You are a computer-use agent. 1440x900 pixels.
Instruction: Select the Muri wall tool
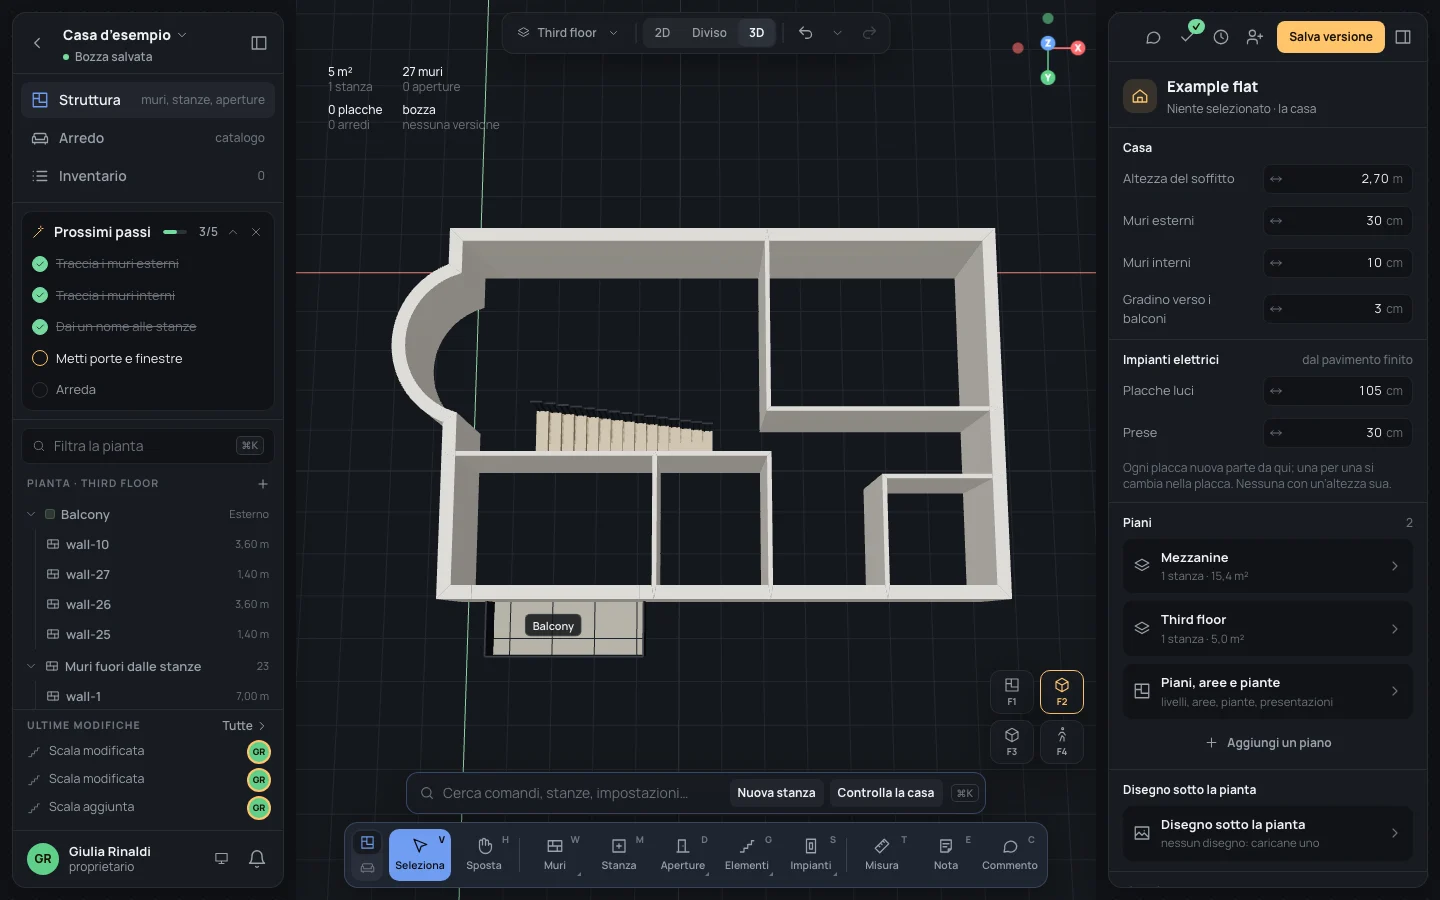point(555,854)
